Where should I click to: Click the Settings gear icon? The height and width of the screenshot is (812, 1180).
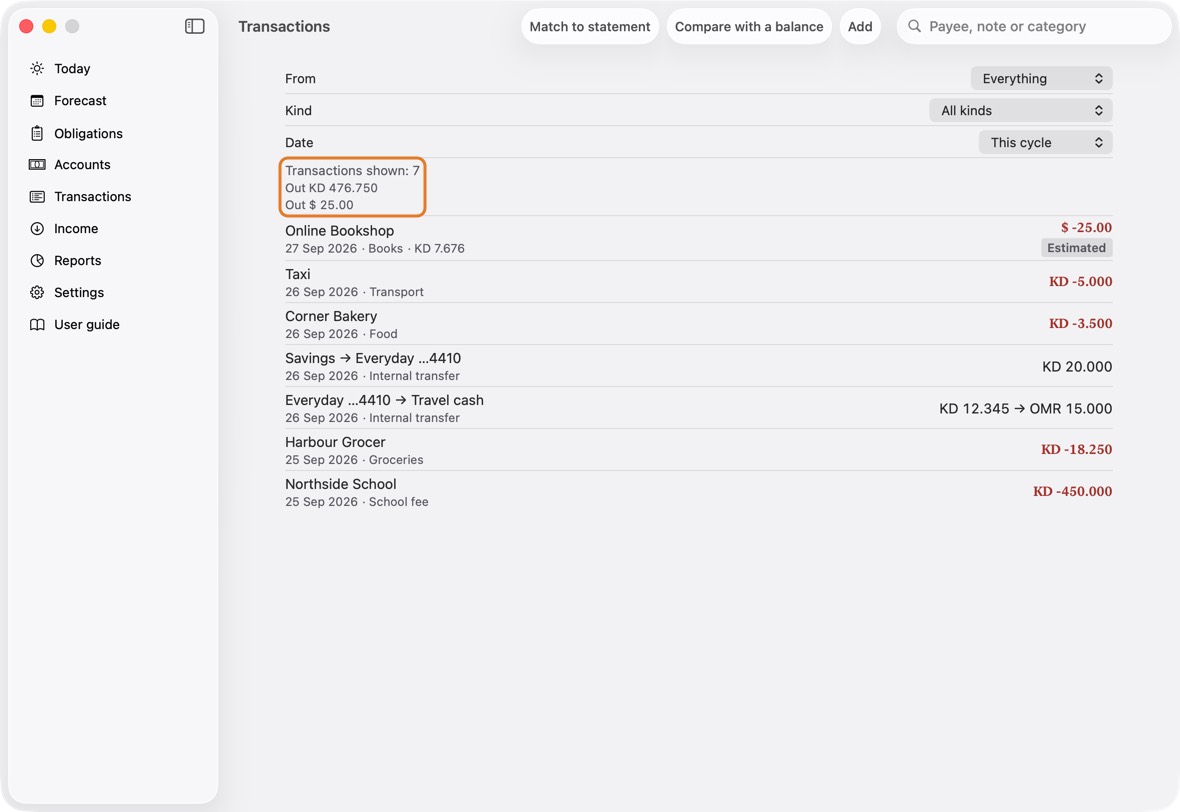tap(37, 293)
